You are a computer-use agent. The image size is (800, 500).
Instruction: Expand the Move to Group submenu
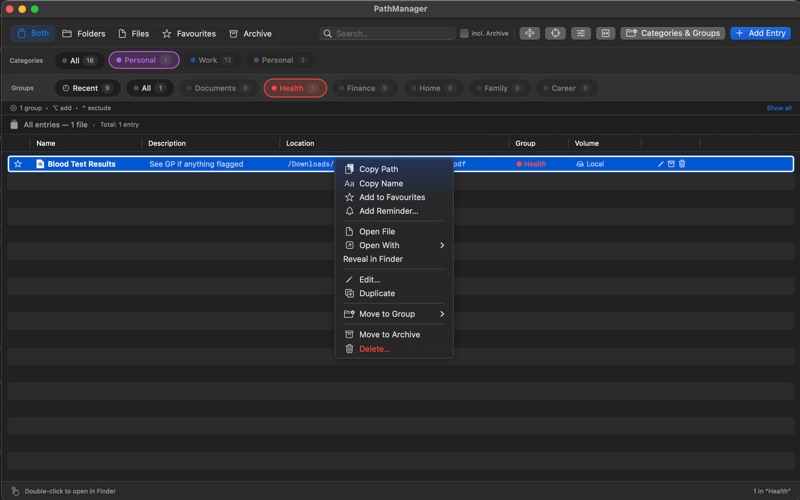(x=394, y=314)
